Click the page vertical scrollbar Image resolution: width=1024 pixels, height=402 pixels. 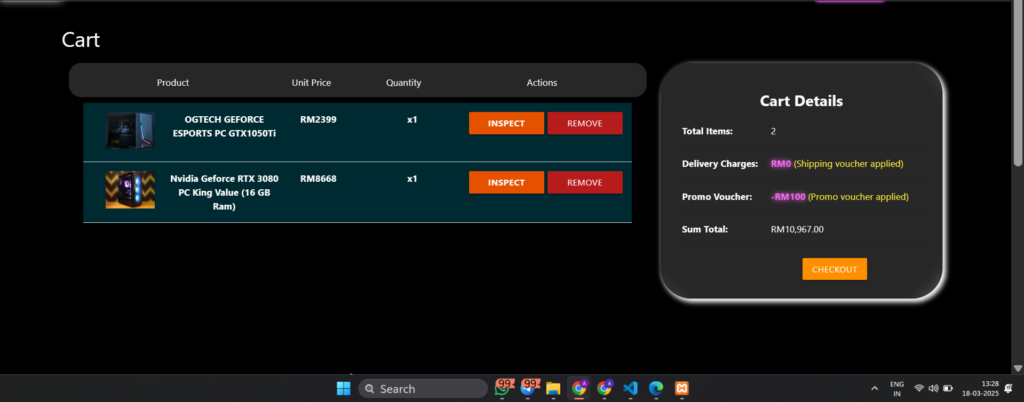(1017, 85)
